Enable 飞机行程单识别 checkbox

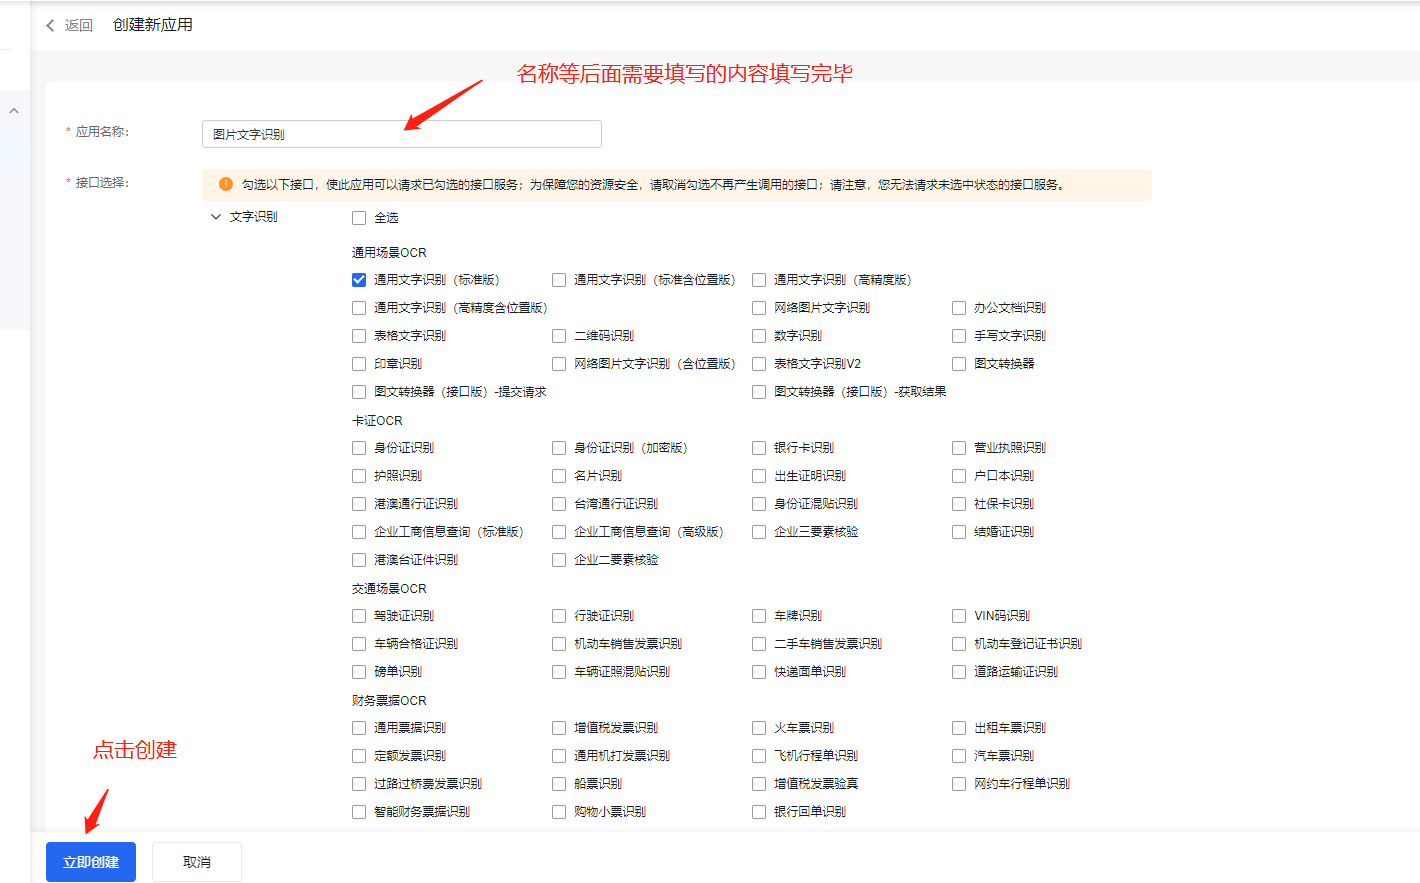(x=759, y=756)
